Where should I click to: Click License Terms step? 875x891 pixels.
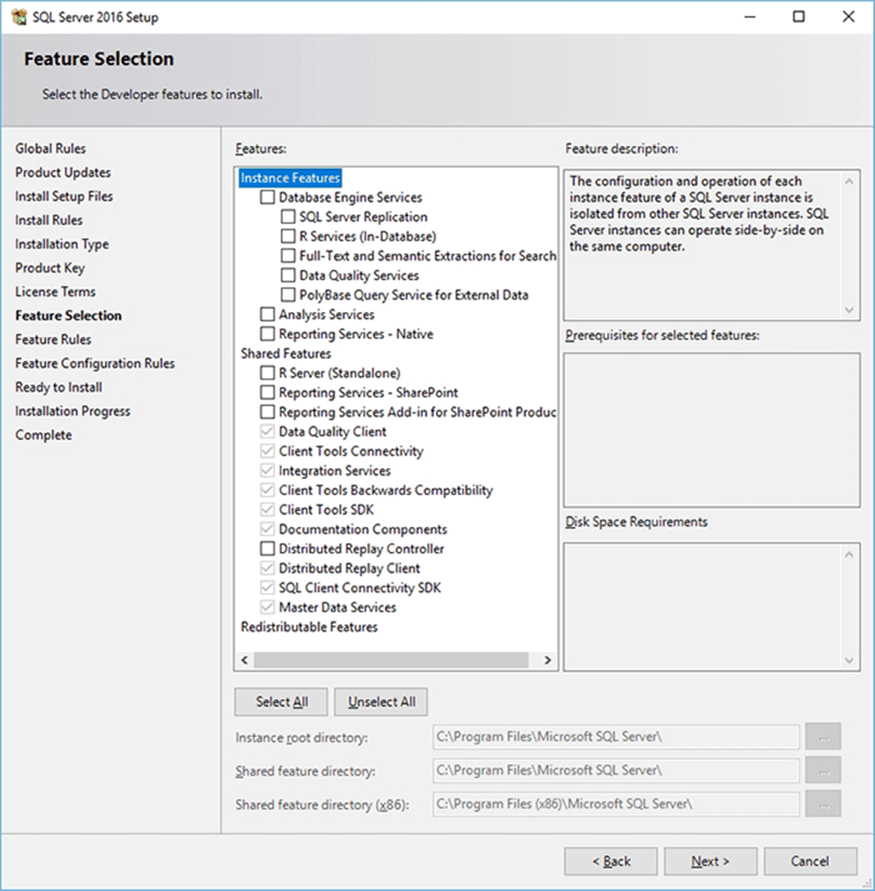tap(56, 292)
